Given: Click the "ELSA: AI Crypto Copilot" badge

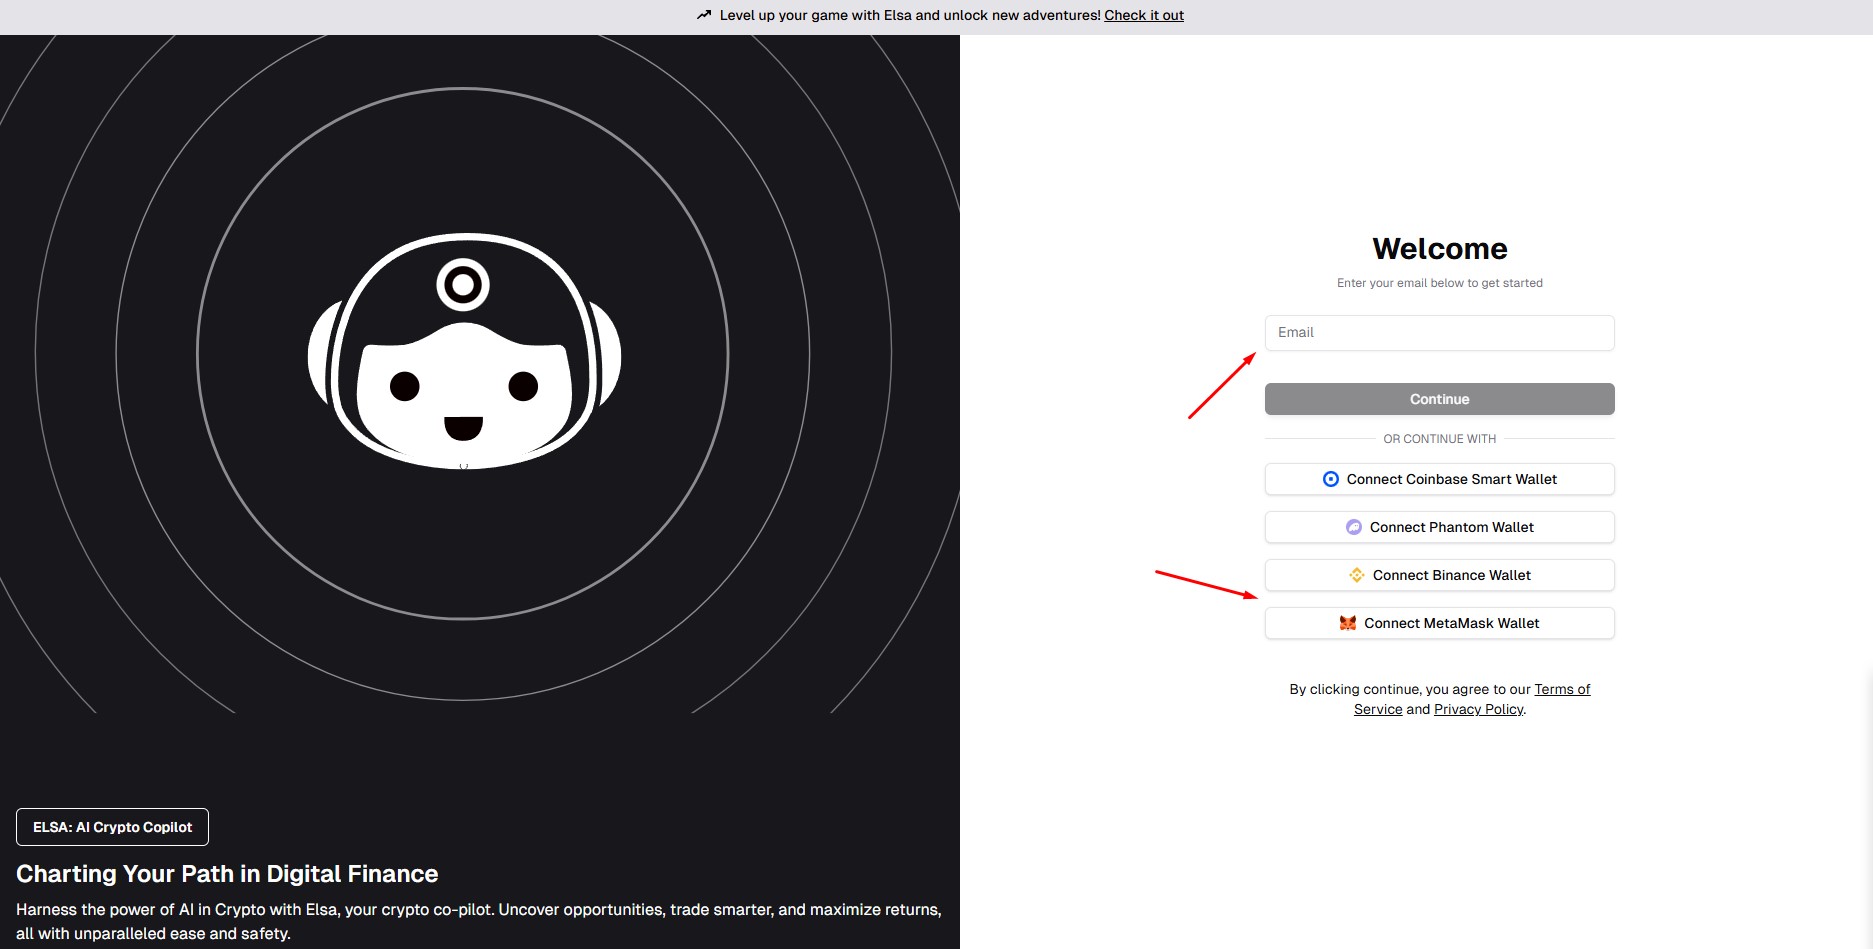Looking at the screenshot, I should [x=112, y=827].
